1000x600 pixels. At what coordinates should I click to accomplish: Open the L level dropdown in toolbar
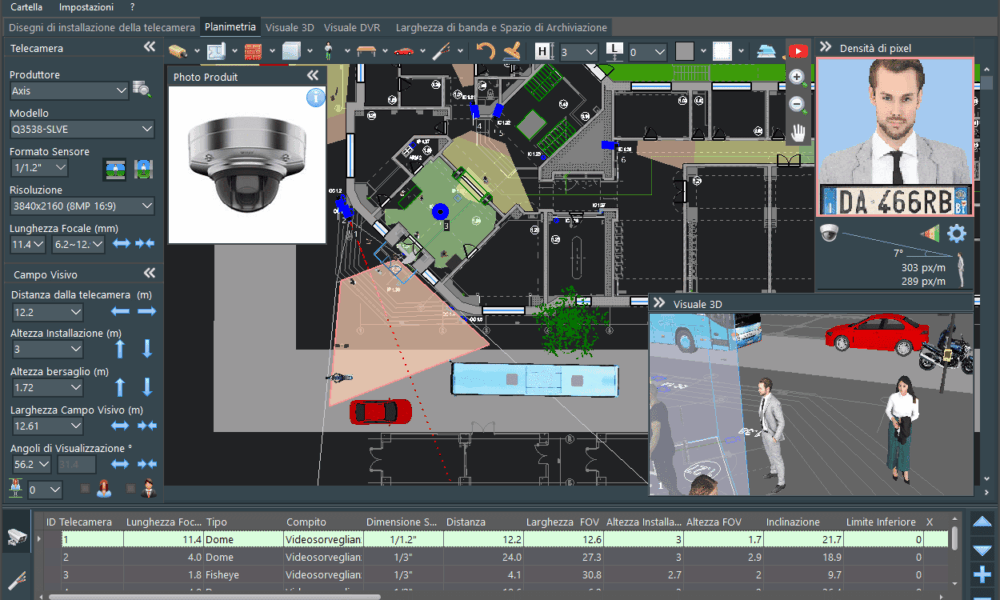[x=648, y=52]
